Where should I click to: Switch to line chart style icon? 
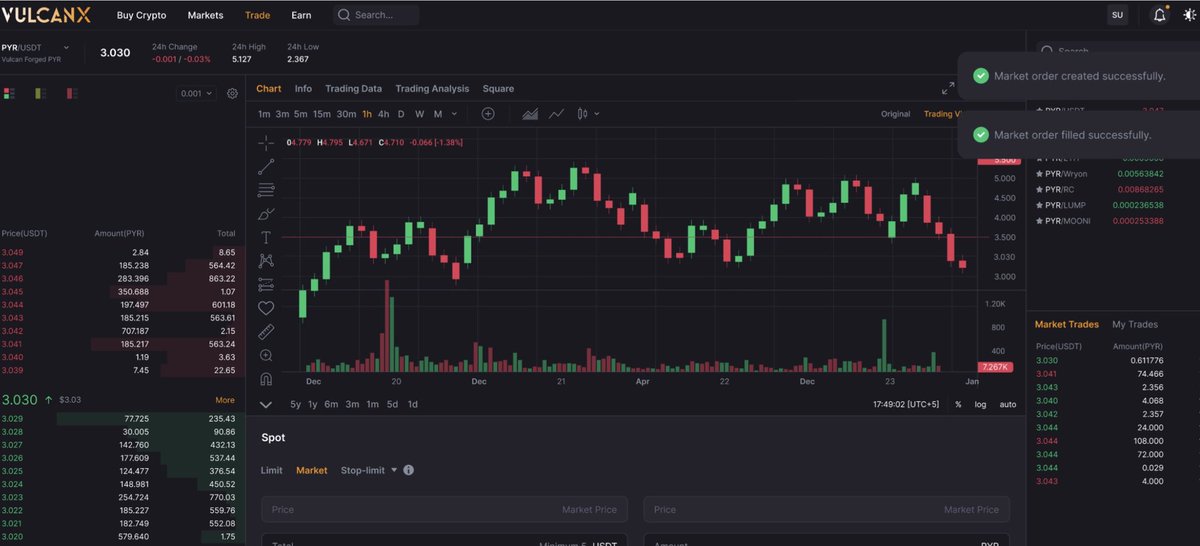556,114
